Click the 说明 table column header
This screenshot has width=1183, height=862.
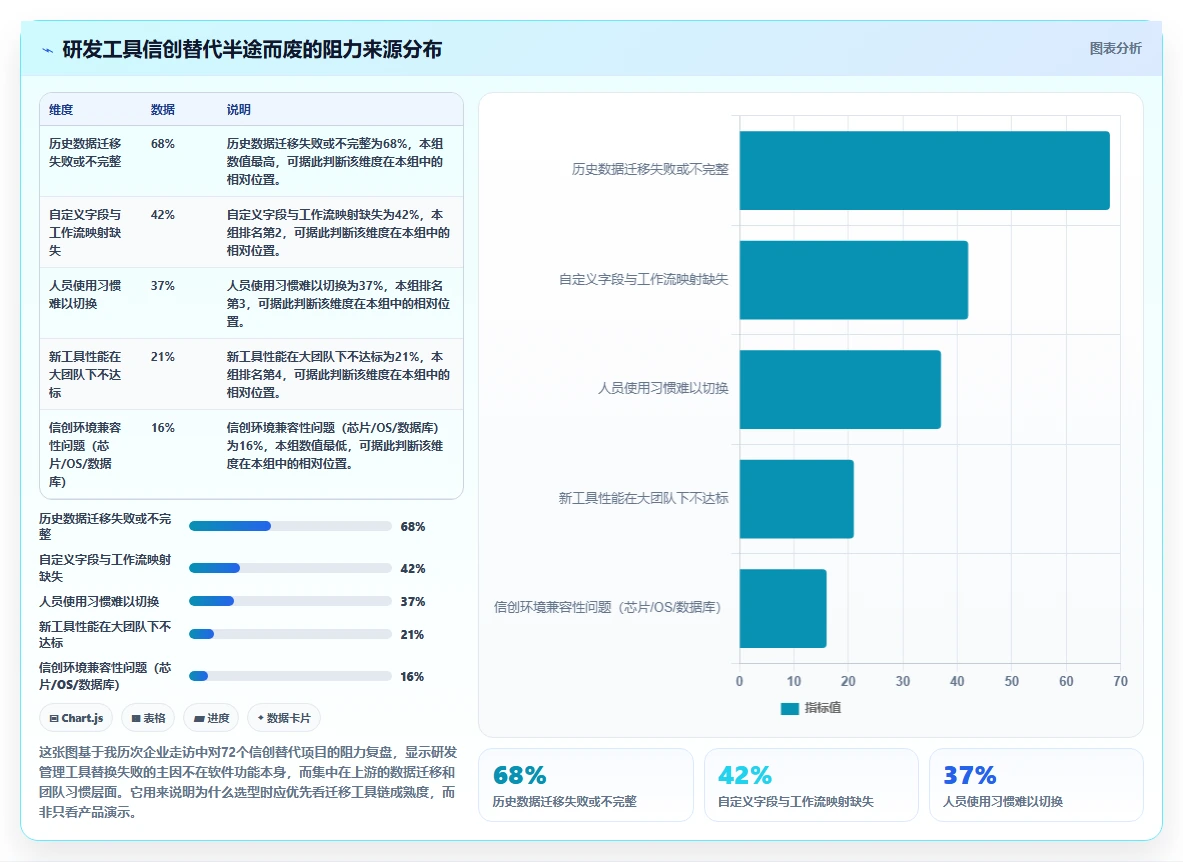point(238,109)
